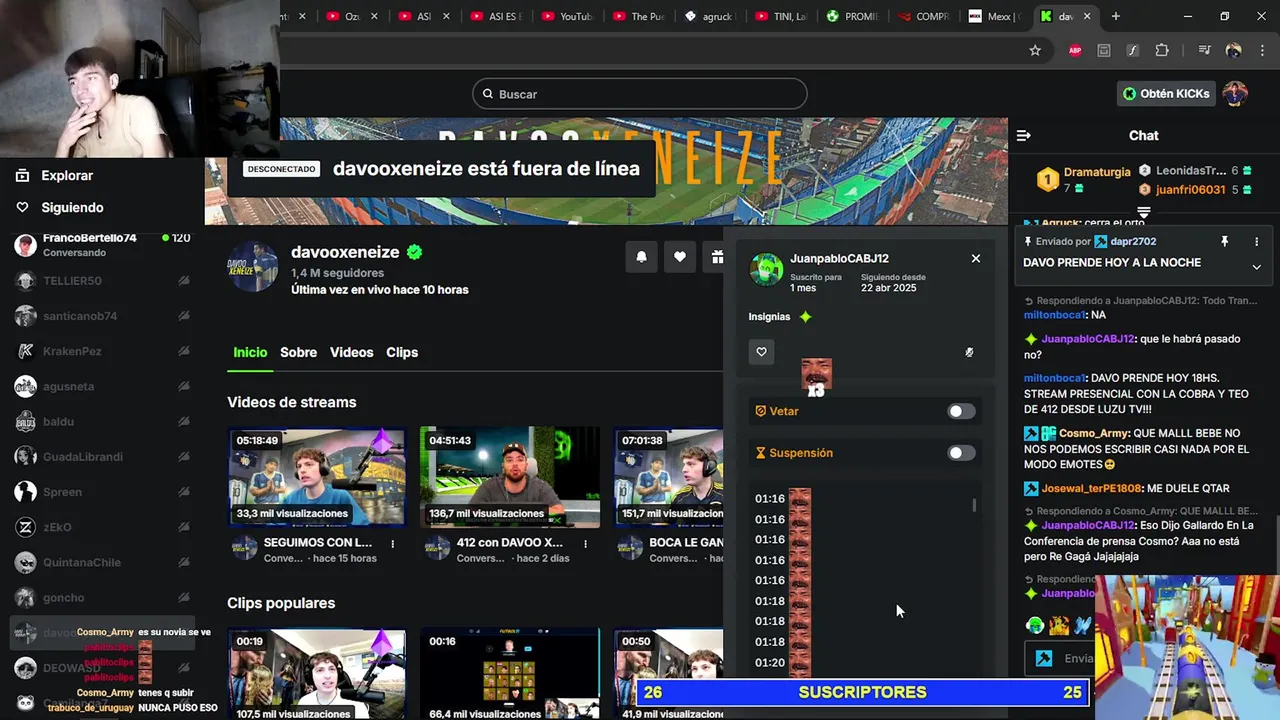Open Chrome three-dot menu
The width and height of the screenshot is (1280, 720).
(x=1263, y=50)
